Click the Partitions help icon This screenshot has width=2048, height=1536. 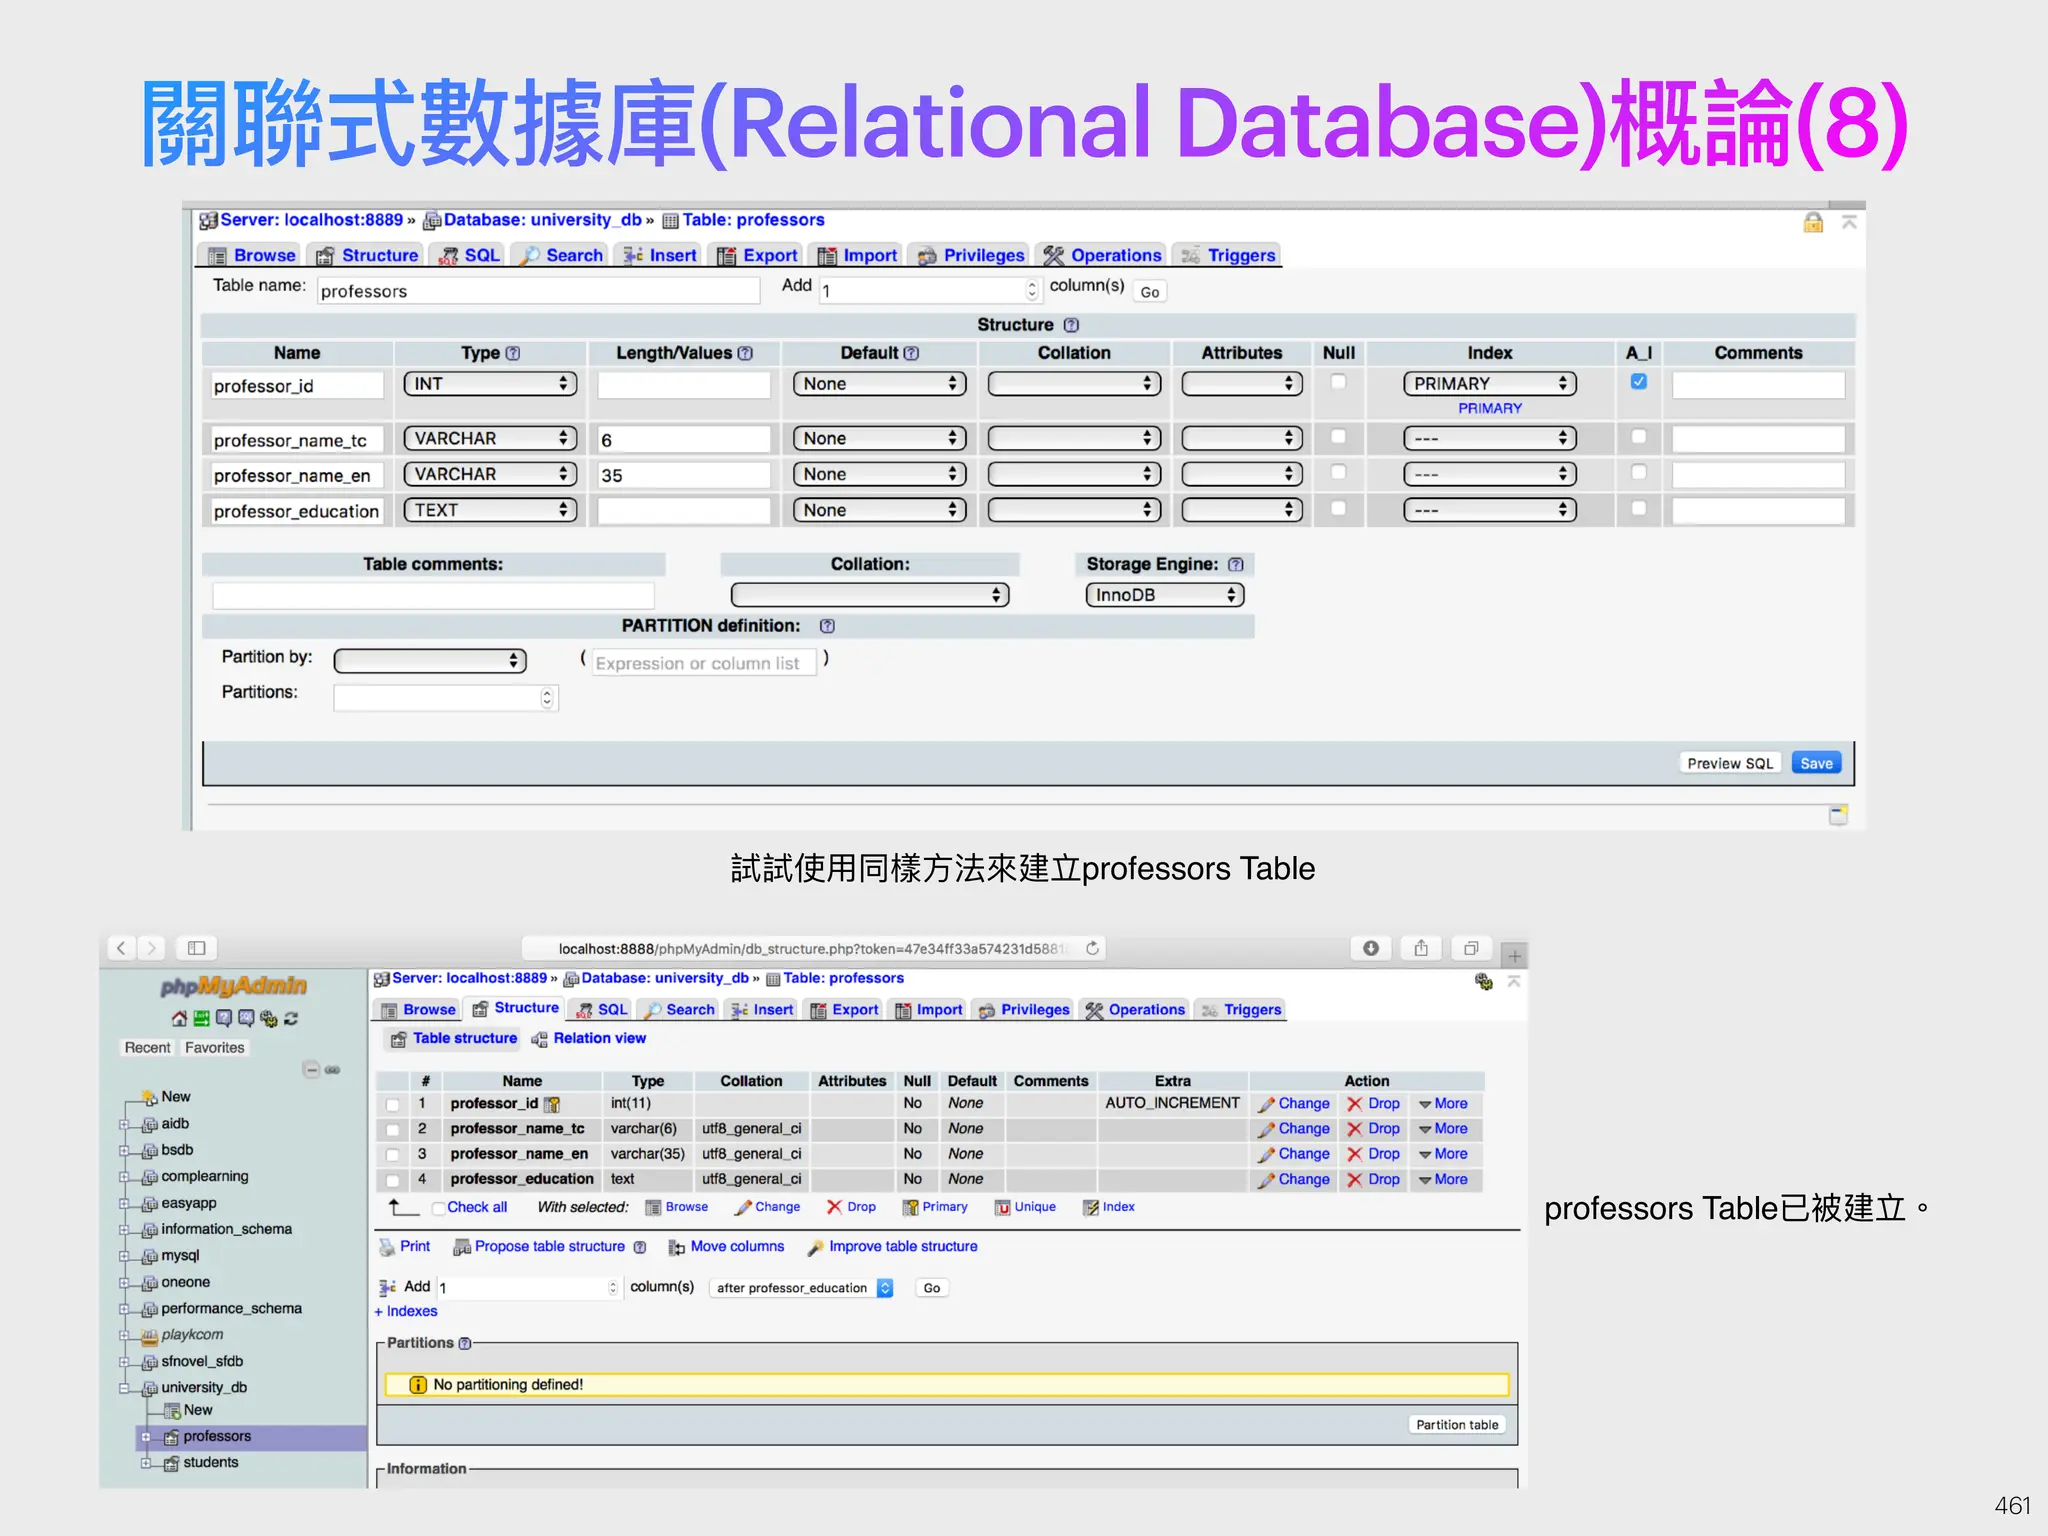tap(464, 1343)
